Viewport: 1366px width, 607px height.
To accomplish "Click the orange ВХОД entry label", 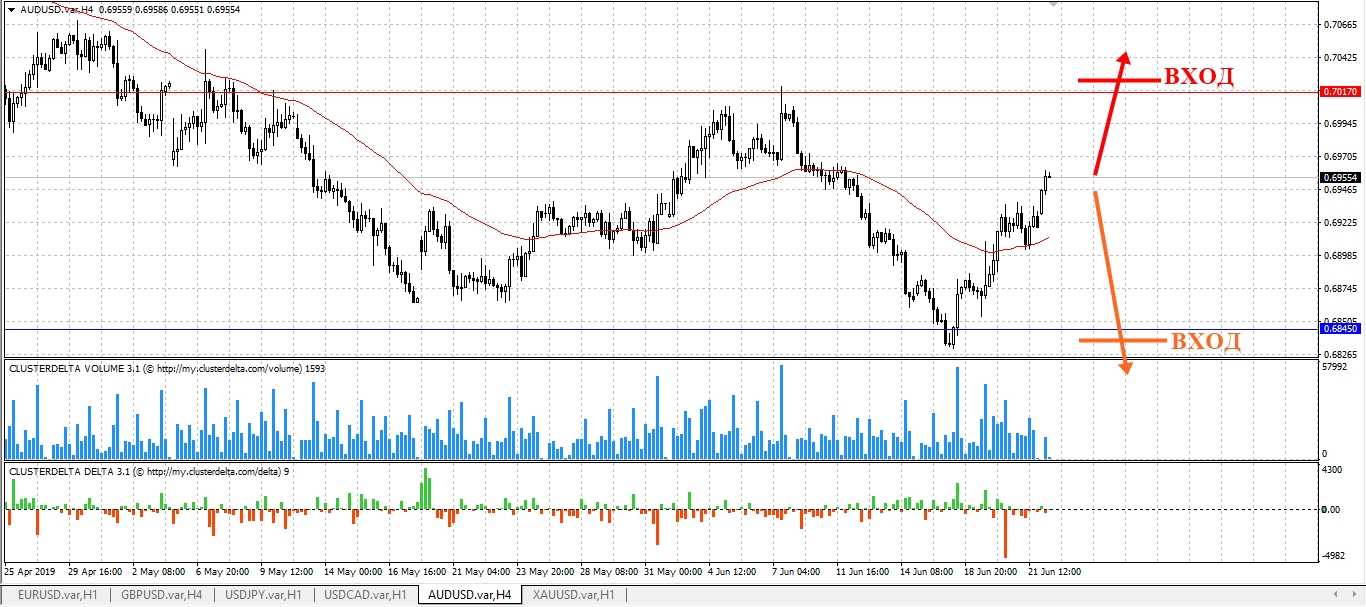I will tap(1205, 341).
